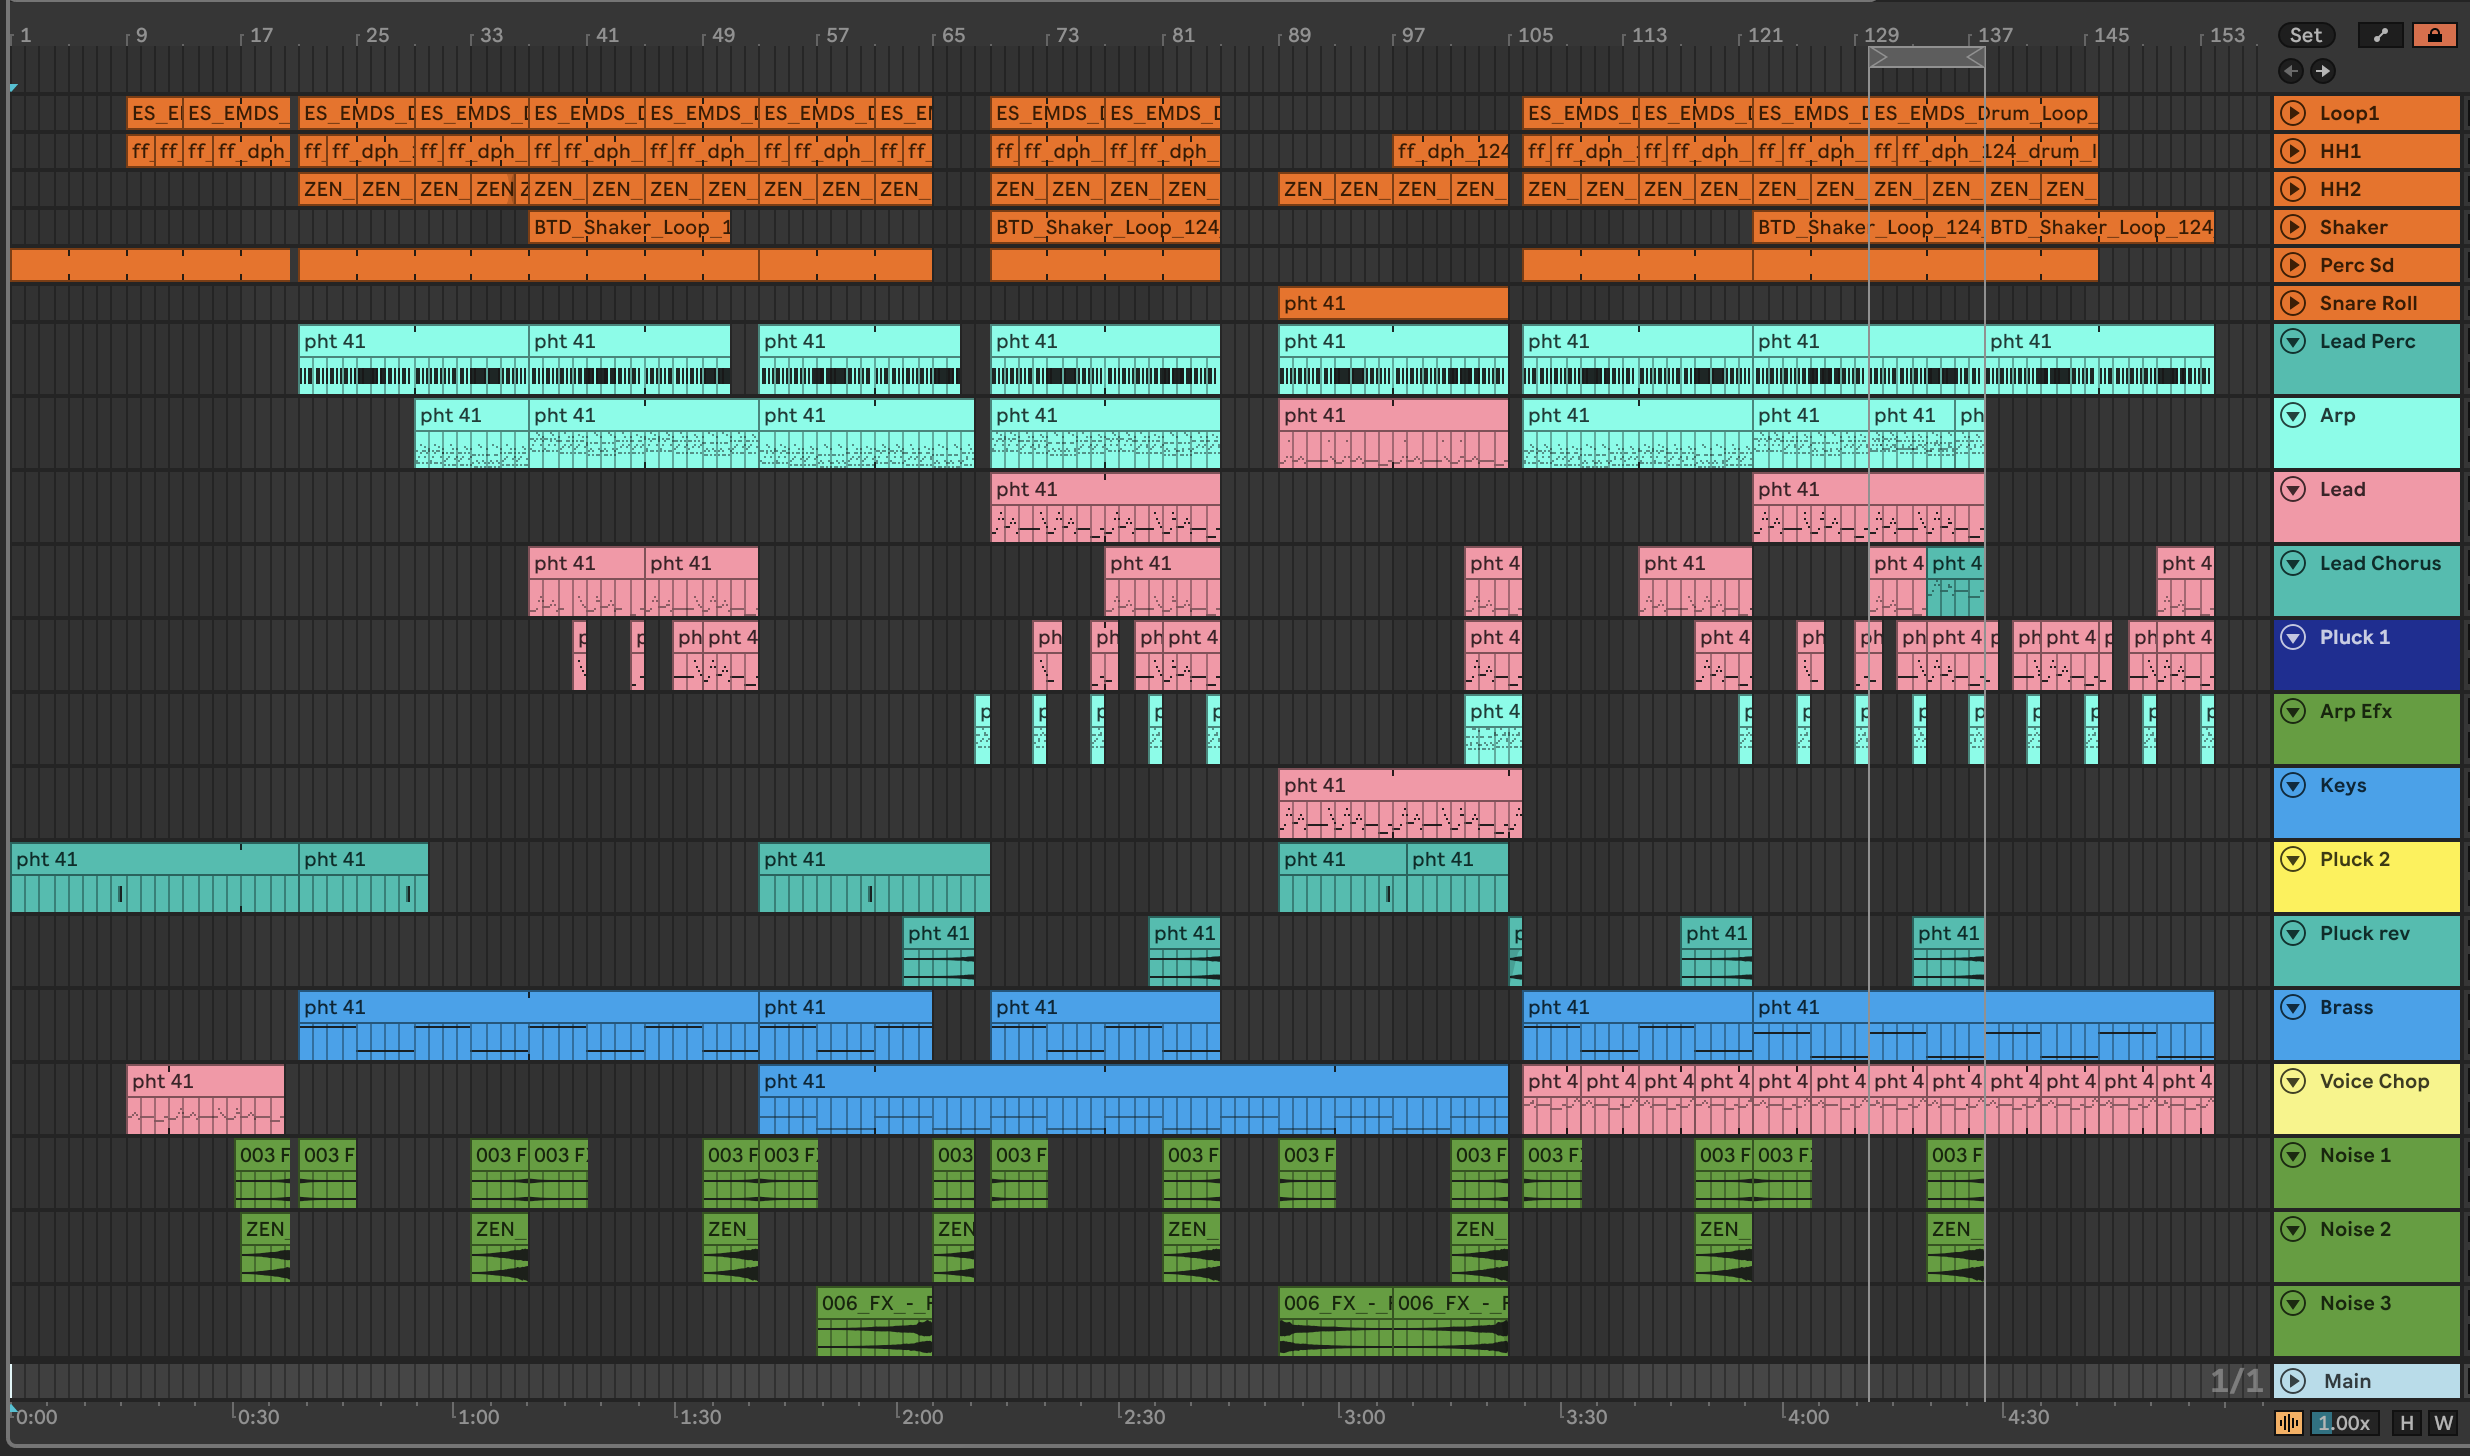Toggle optimize arrangement width W button
This screenshot has width=2470, height=1456.
pos(2443,1423)
